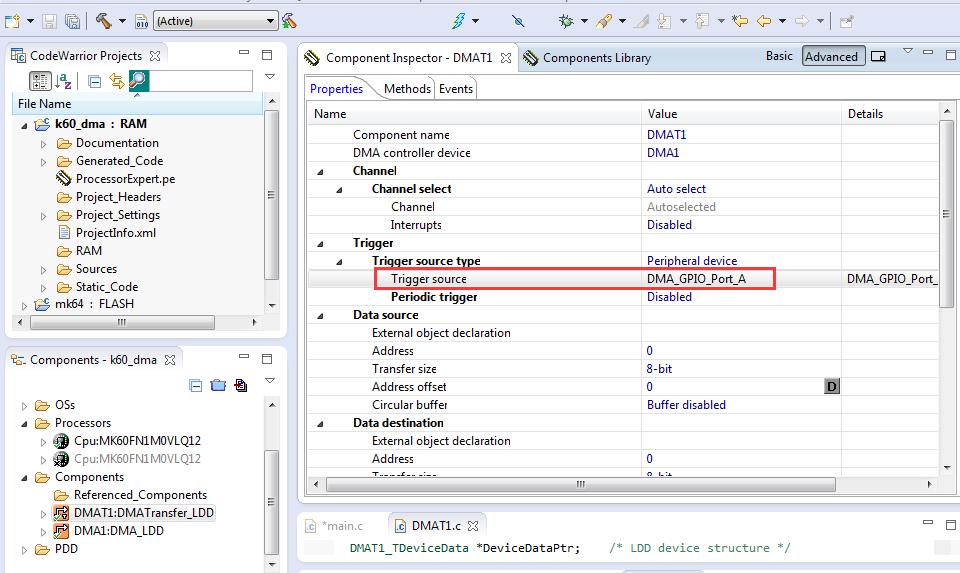This screenshot has height=573, width=960.
Task: Click the magnifier filter icon in Projects
Action: [x=138, y=81]
